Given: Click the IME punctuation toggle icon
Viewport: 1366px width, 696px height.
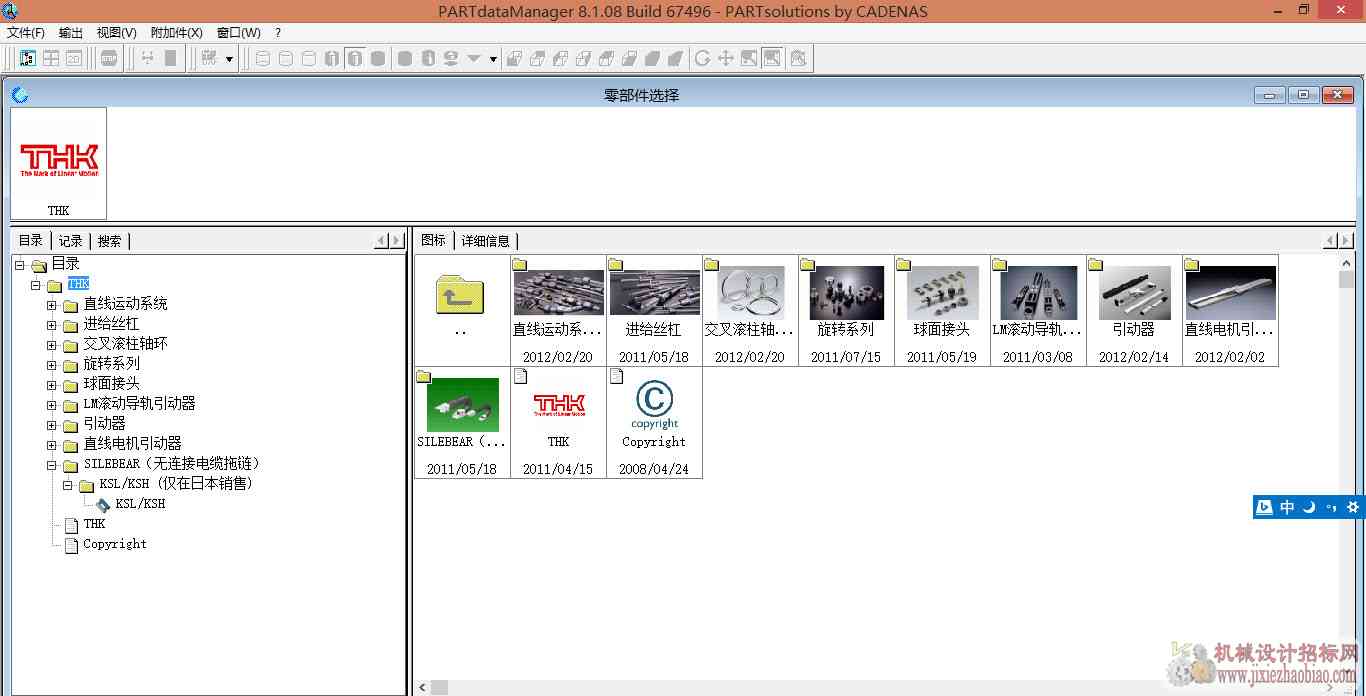Looking at the screenshot, I should click(1331, 507).
